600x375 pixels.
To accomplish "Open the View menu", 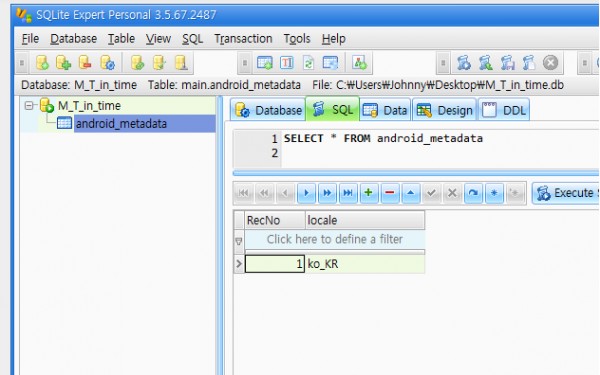I will pyautogui.click(x=158, y=39).
